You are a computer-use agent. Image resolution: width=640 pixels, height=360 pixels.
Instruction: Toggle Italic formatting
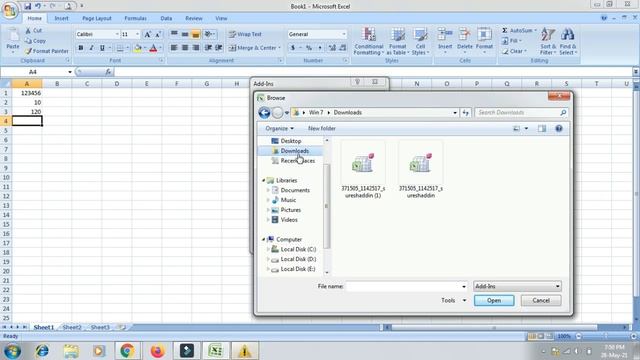(x=91, y=48)
